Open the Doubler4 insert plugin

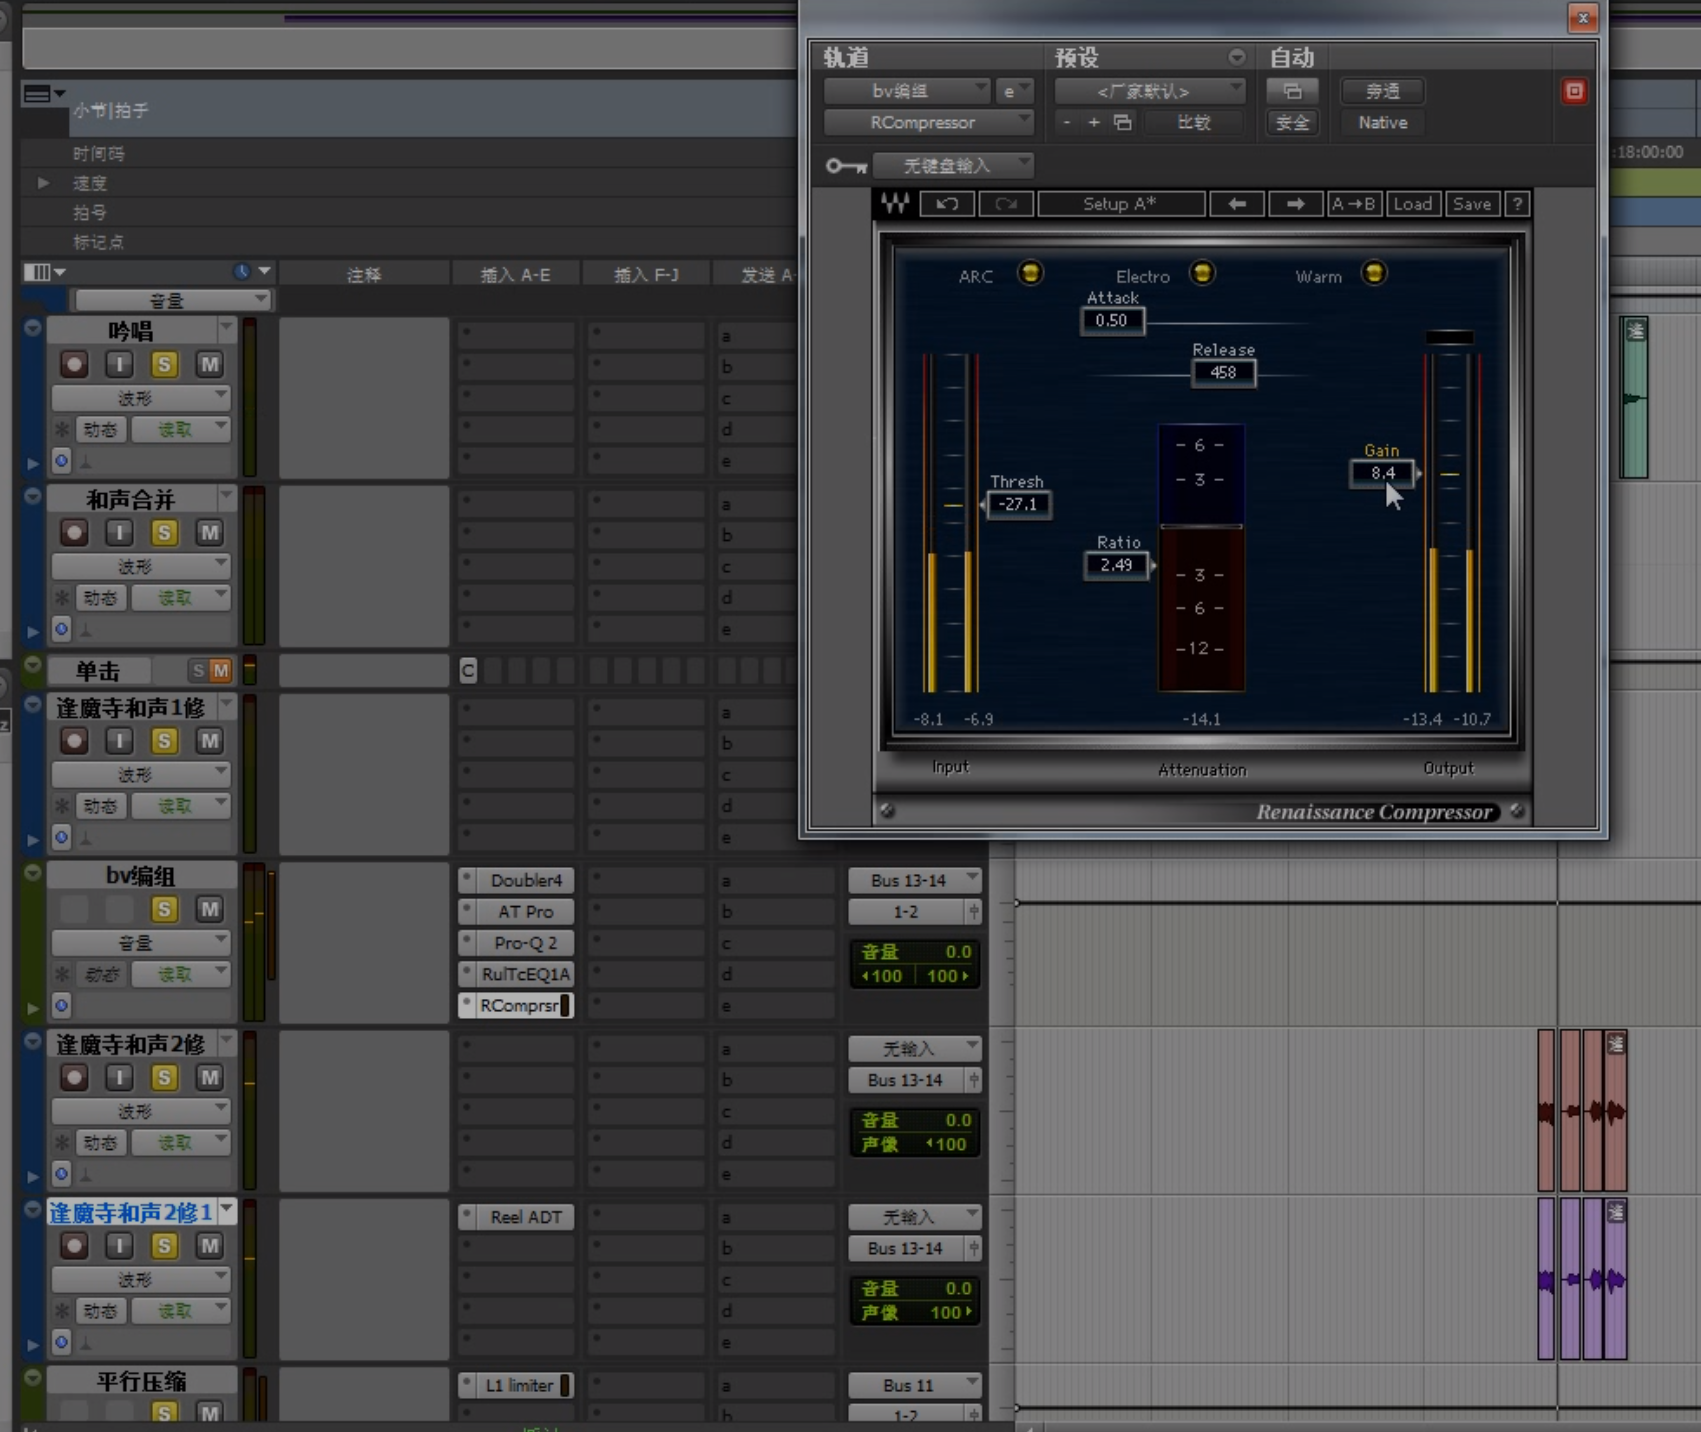[525, 880]
